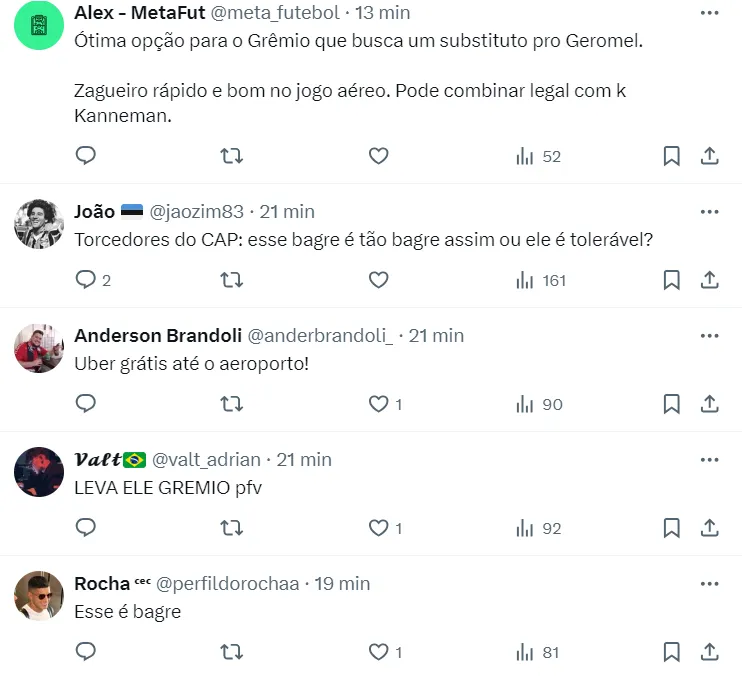Viewport: 742px width, 677px height.
Task: Bookmark Valt's tweet
Action: point(671,528)
